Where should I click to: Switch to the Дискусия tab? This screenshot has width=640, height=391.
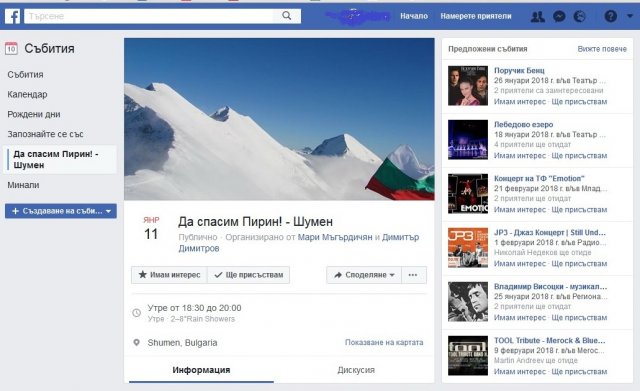point(356,370)
